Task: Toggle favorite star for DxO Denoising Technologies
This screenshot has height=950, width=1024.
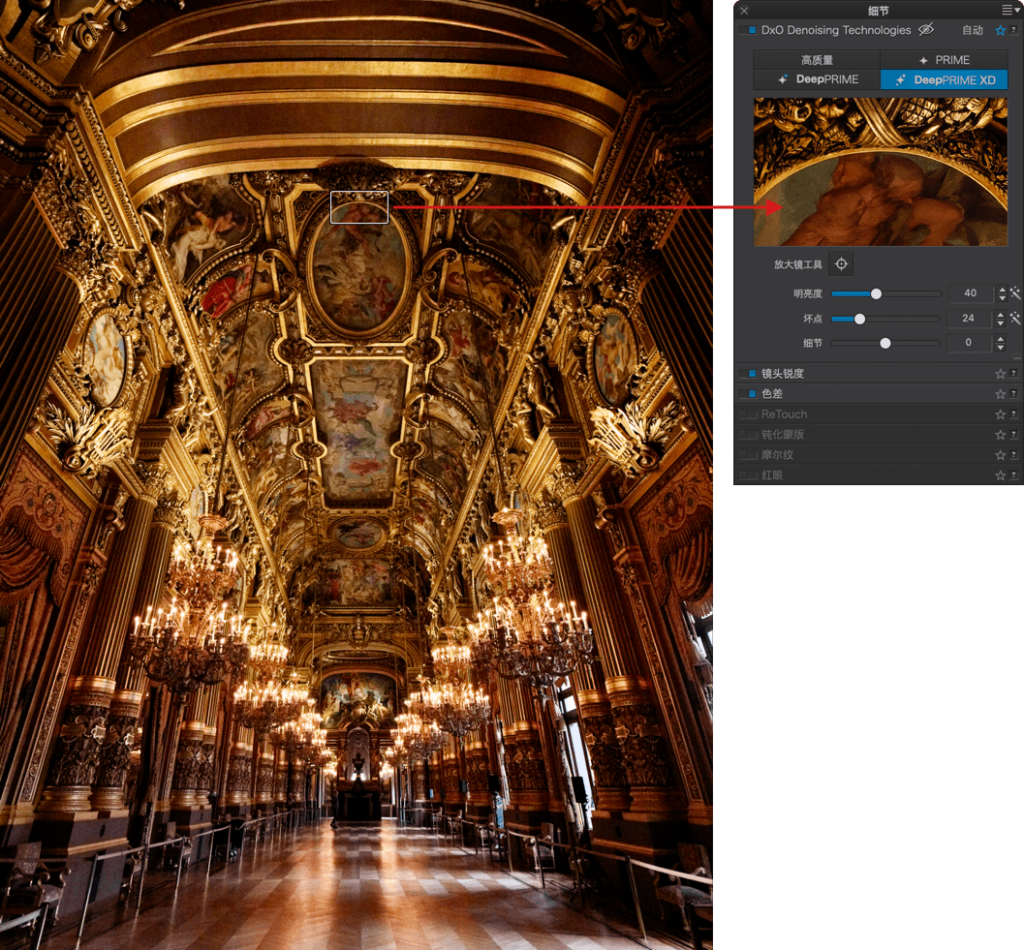Action: tap(1000, 30)
